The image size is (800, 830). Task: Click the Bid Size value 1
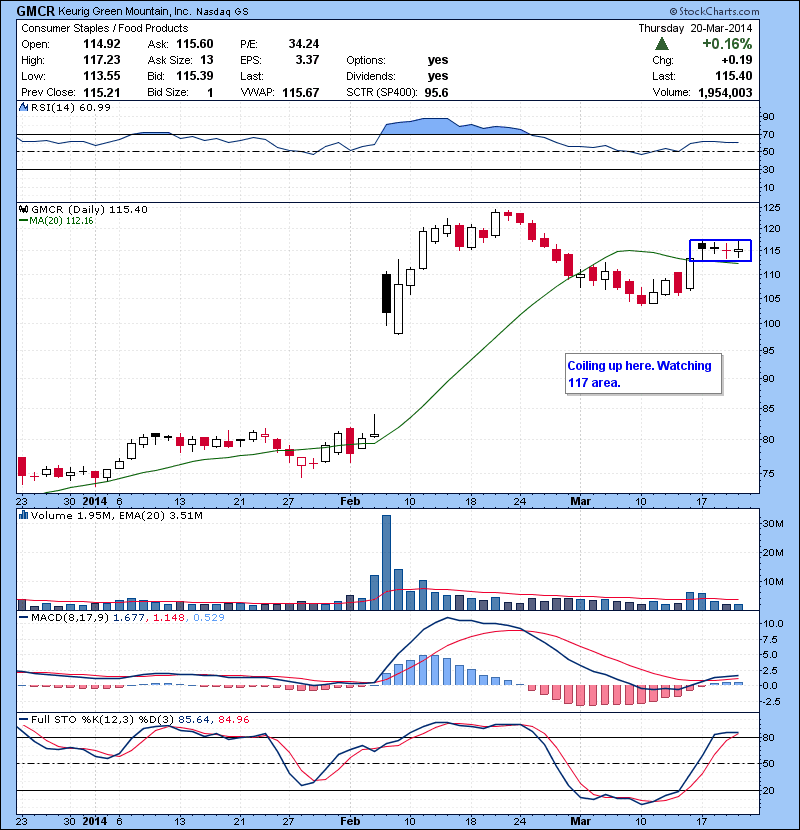coord(210,92)
